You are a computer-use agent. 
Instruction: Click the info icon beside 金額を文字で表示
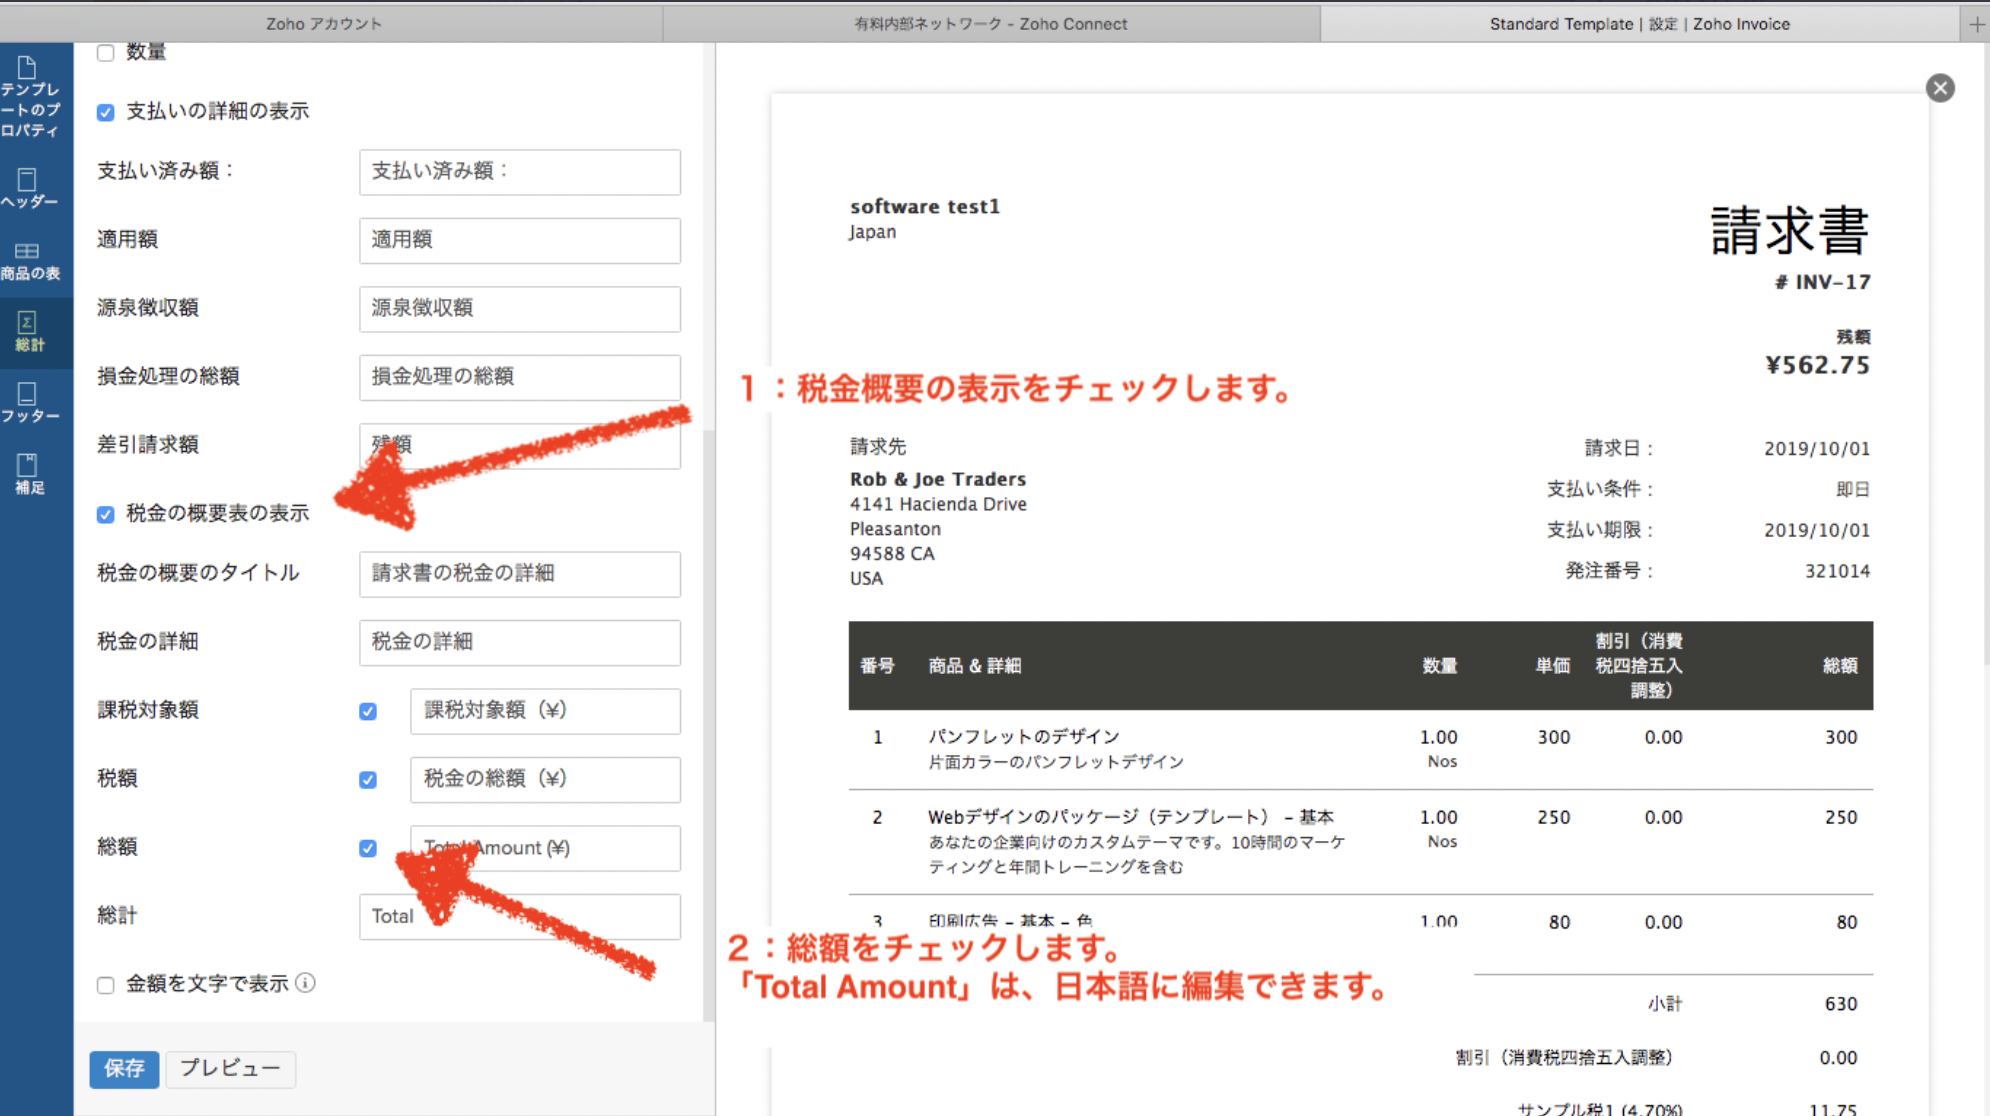(x=306, y=983)
